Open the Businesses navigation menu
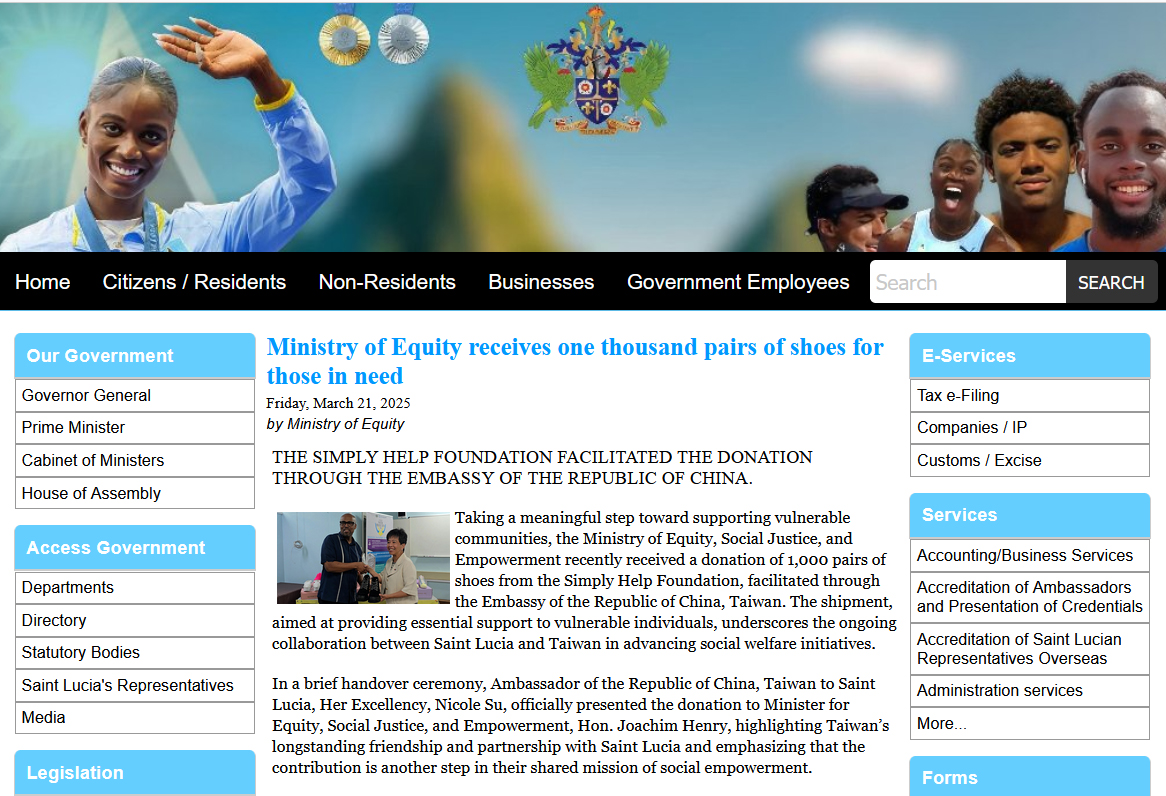The width and height of the screenshot is (1166, 796). click(541, 282)
